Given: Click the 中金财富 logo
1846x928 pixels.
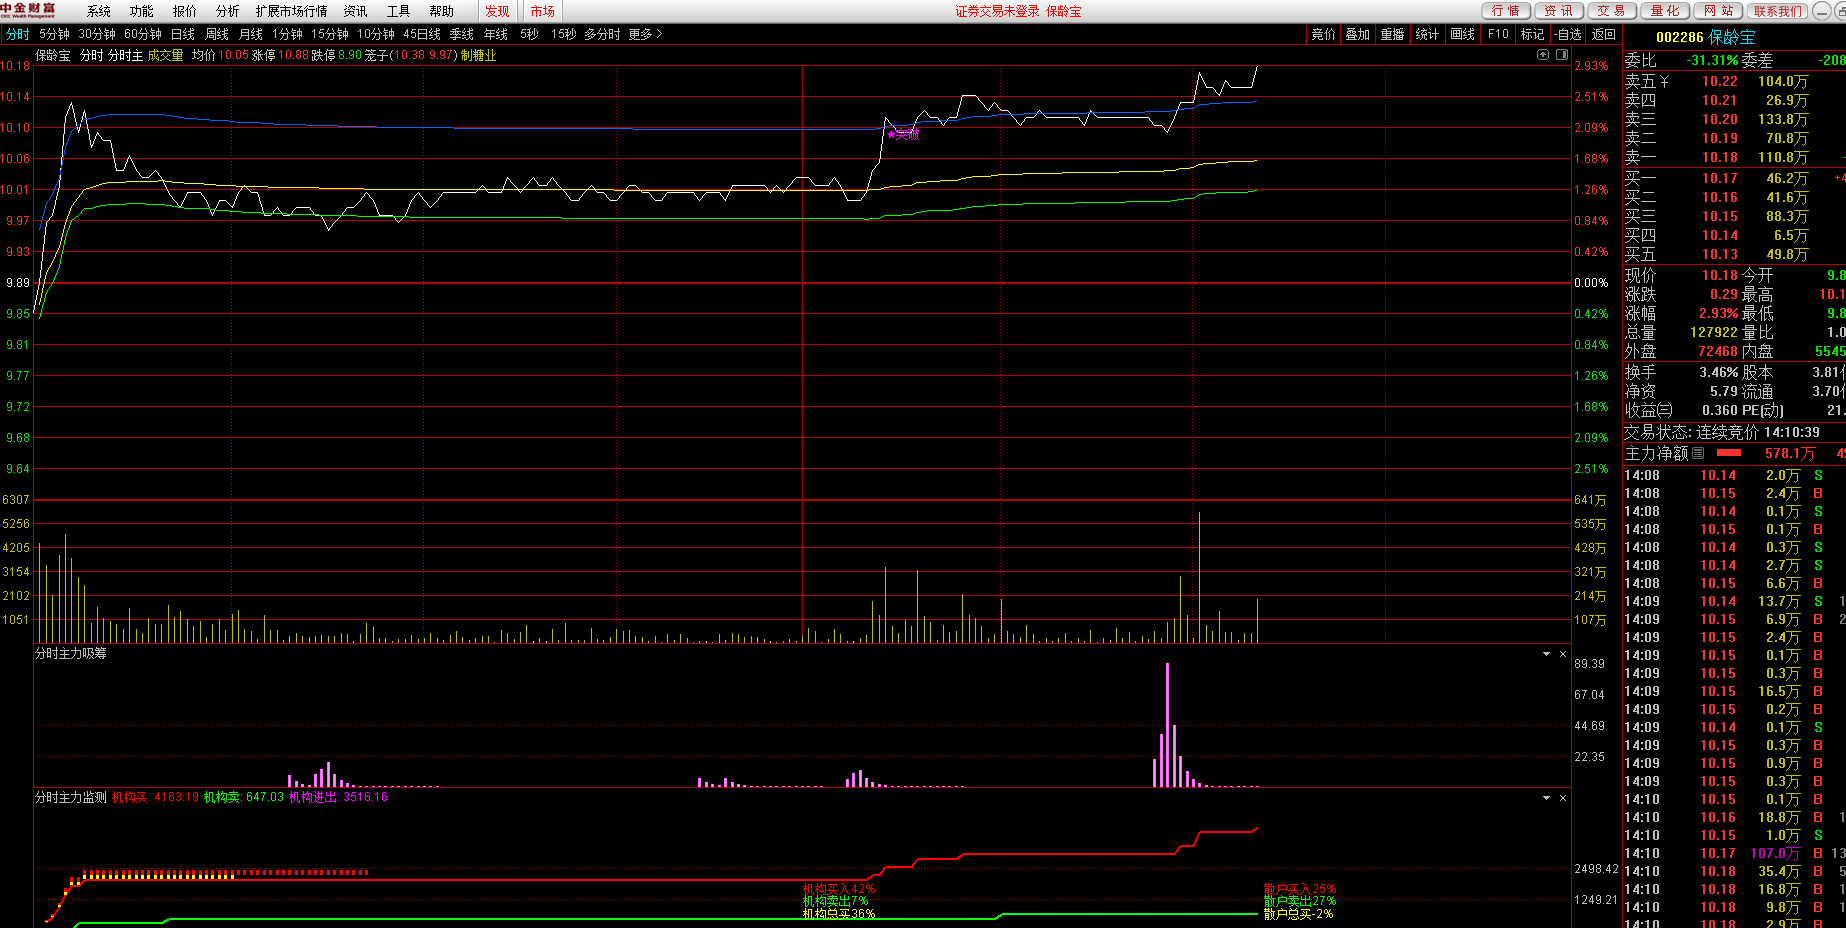Looking at the screenshot, I should point(28,10).
